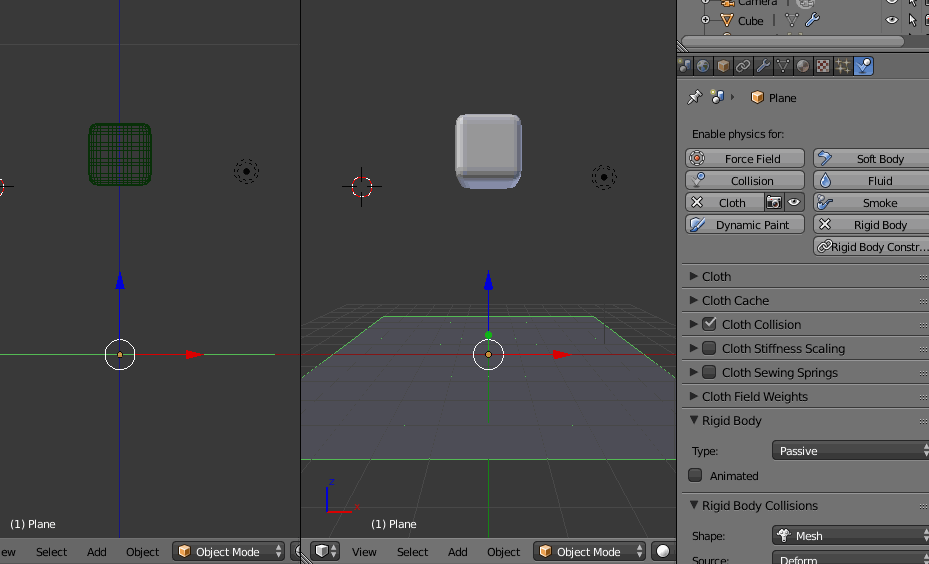
Task: Toggle Cube selectability arrow in outliner
Action: [912, 20]
